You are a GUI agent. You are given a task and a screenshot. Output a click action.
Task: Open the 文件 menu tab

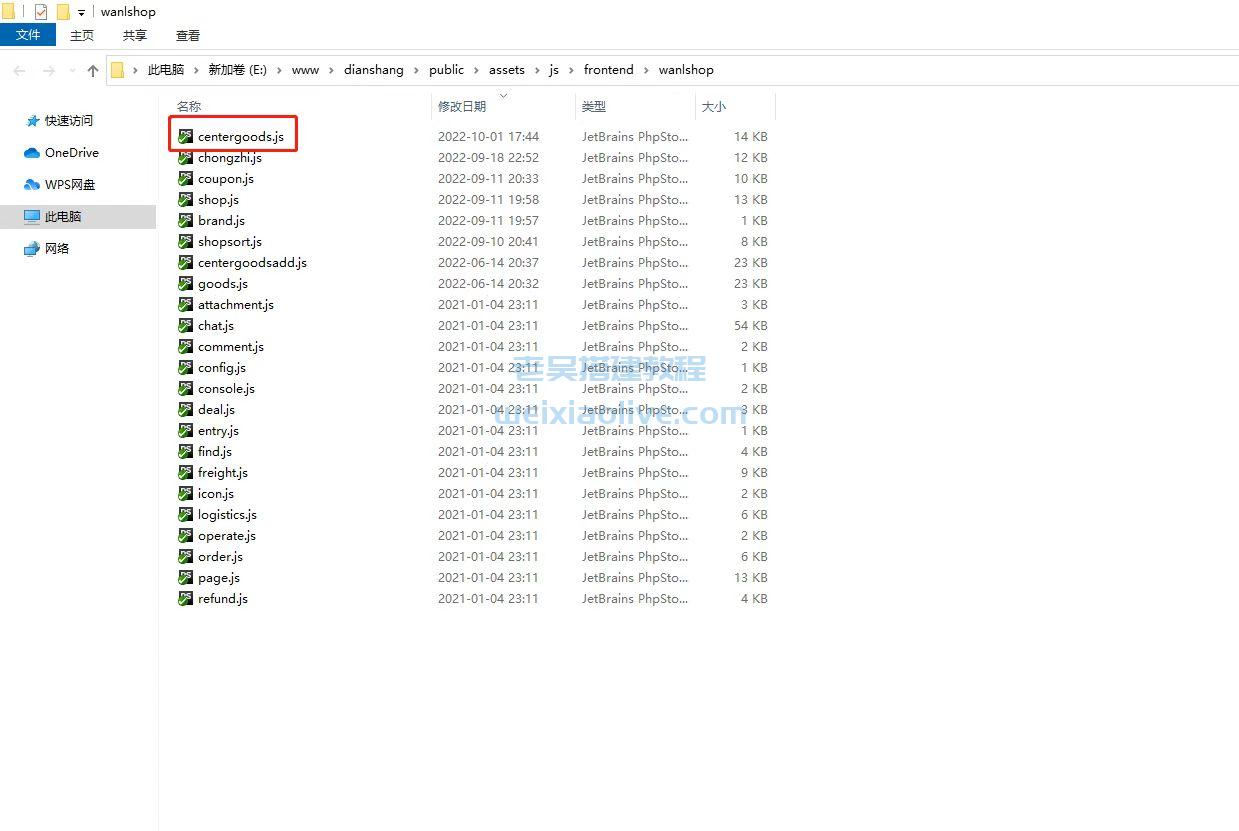(x=28, y=35)
